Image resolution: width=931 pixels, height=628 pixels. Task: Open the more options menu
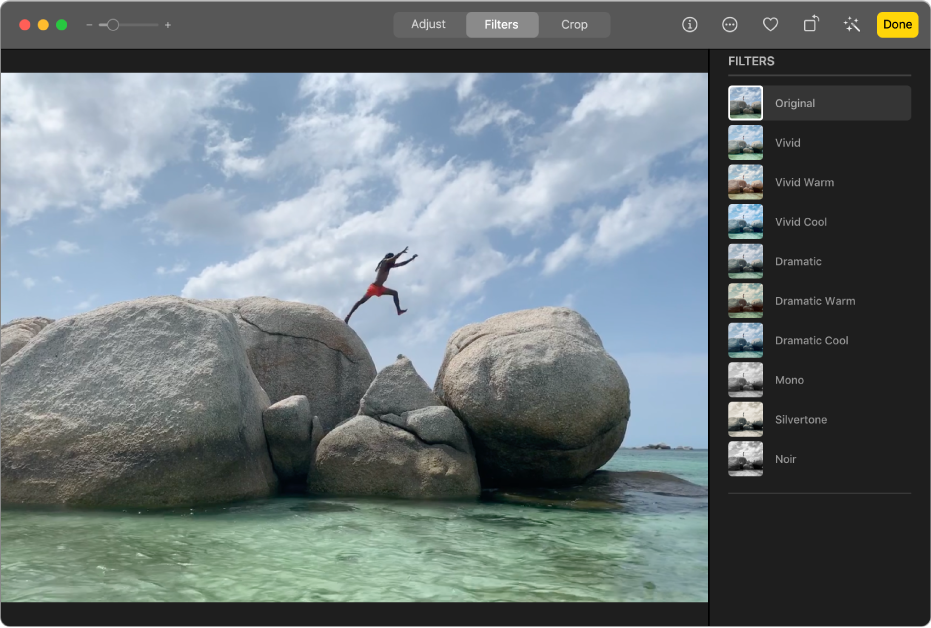tap(730, 24)
